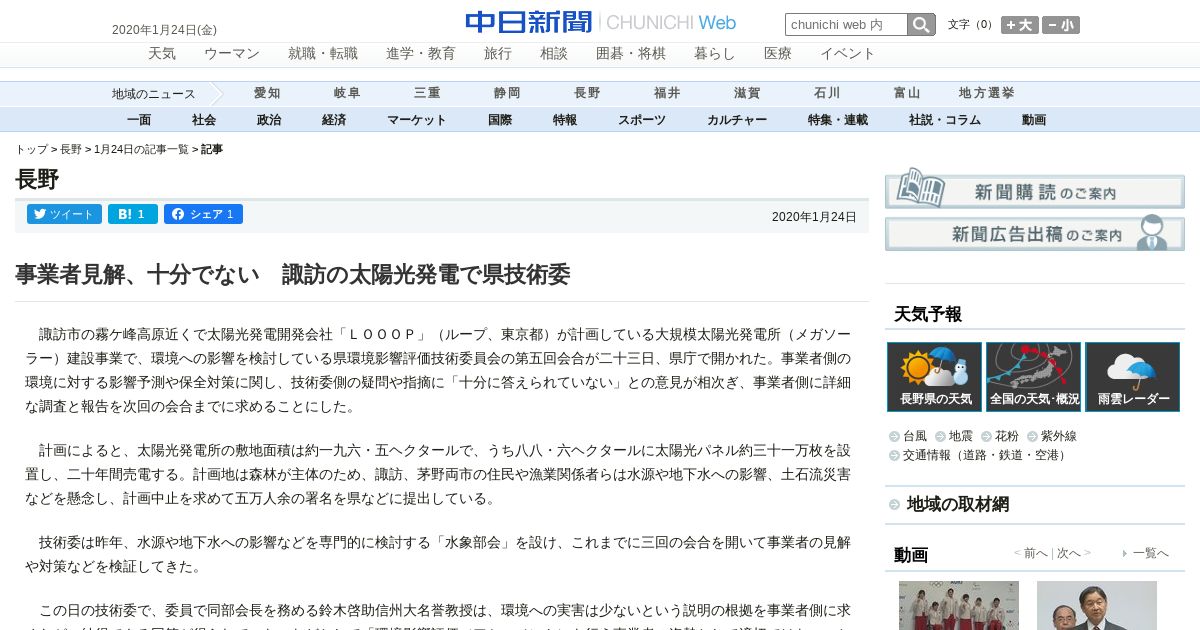Open the イベント menu item
Image resolution: width=1200 pixels, height=630 pixels.
click(x=848, y=53)
